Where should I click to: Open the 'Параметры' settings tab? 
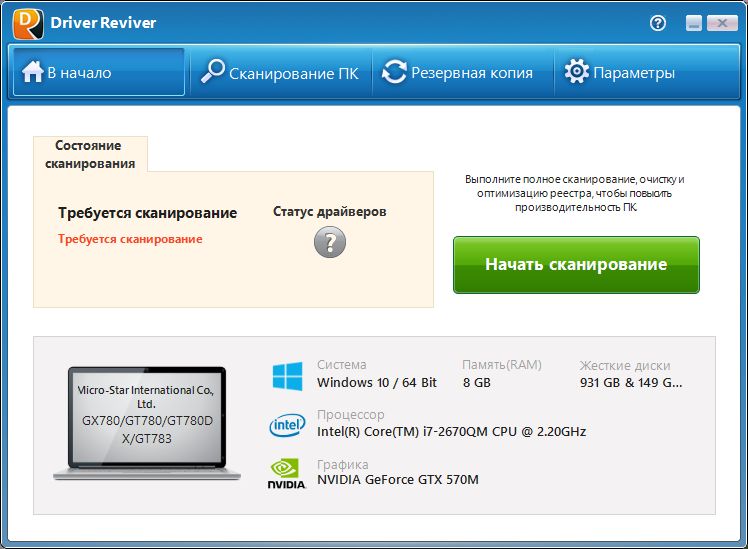click(x=645, y=73)
